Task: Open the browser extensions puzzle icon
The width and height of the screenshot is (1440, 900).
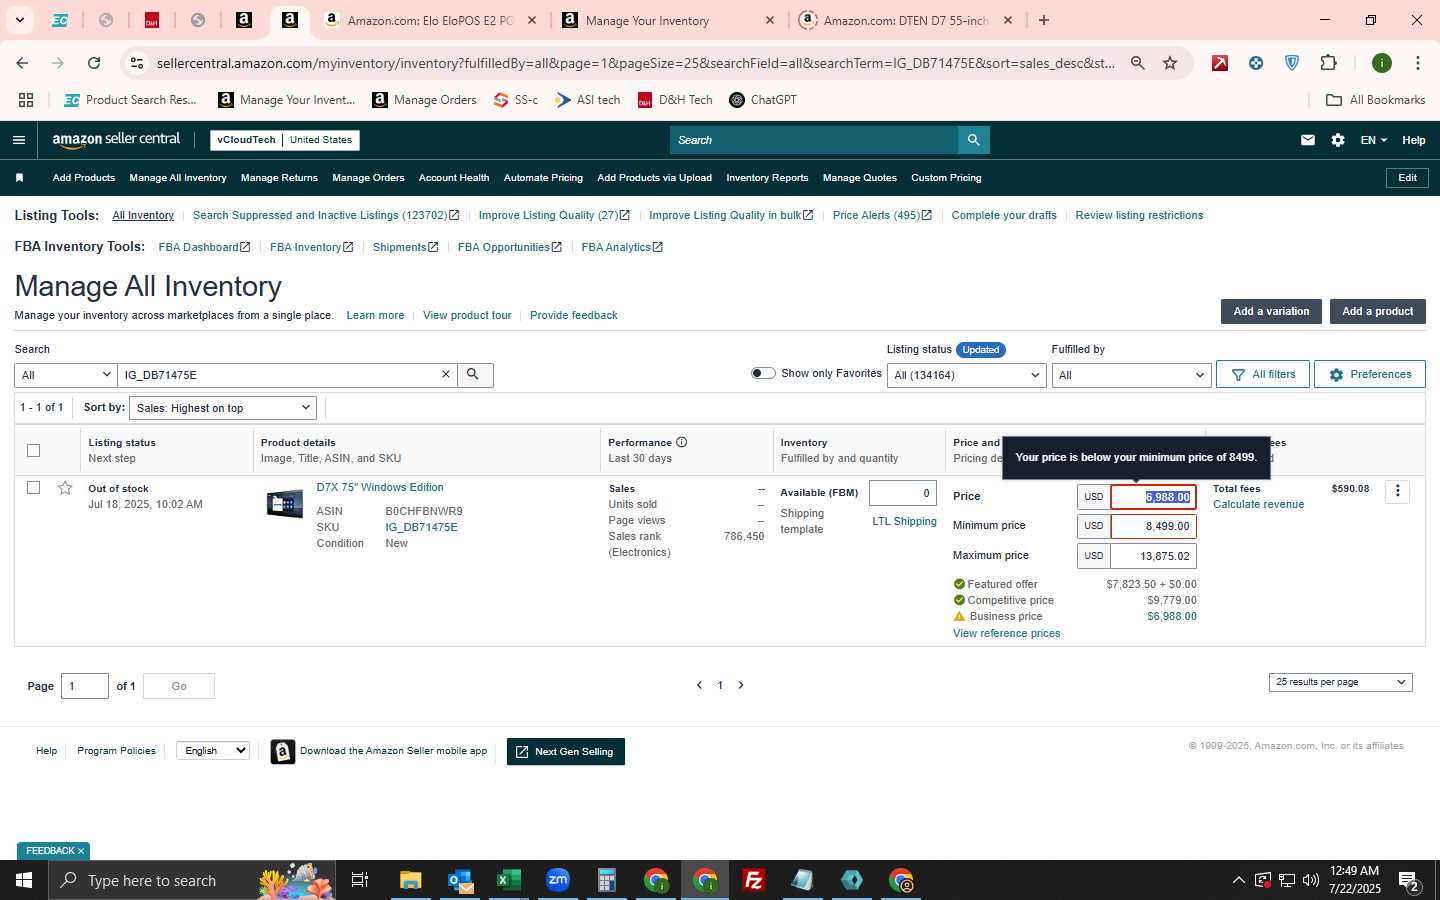Action: coord(1328,63)
